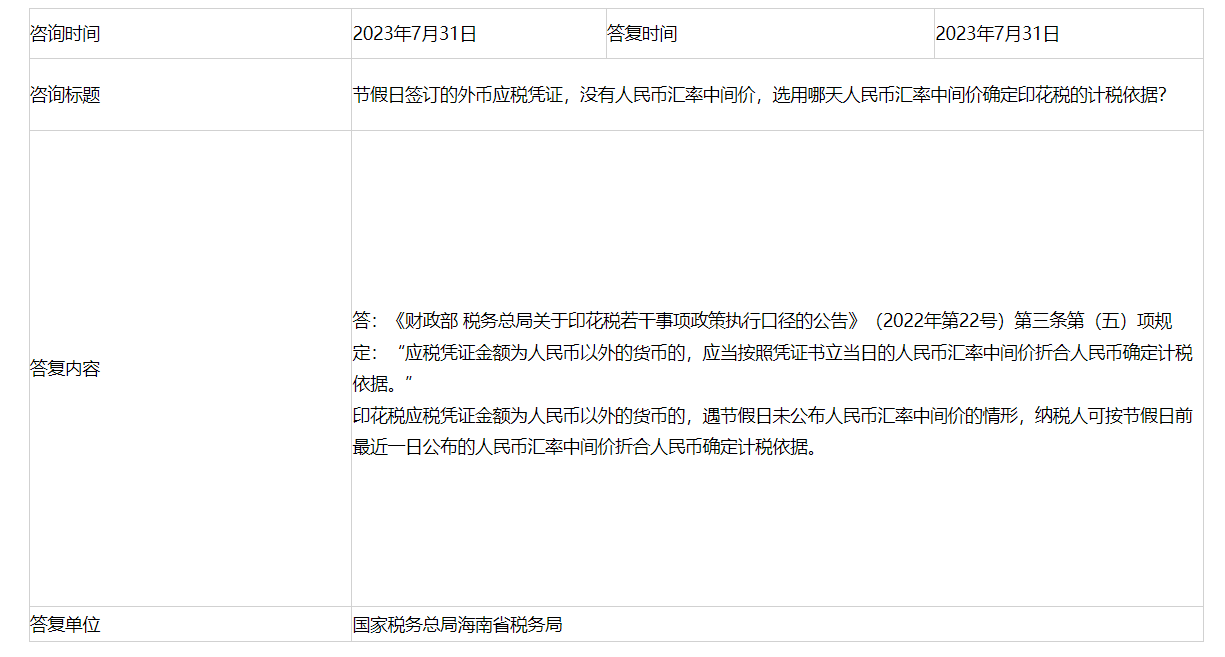
Task: Select the date beside 咨询时间
Action: pos(414,34)
